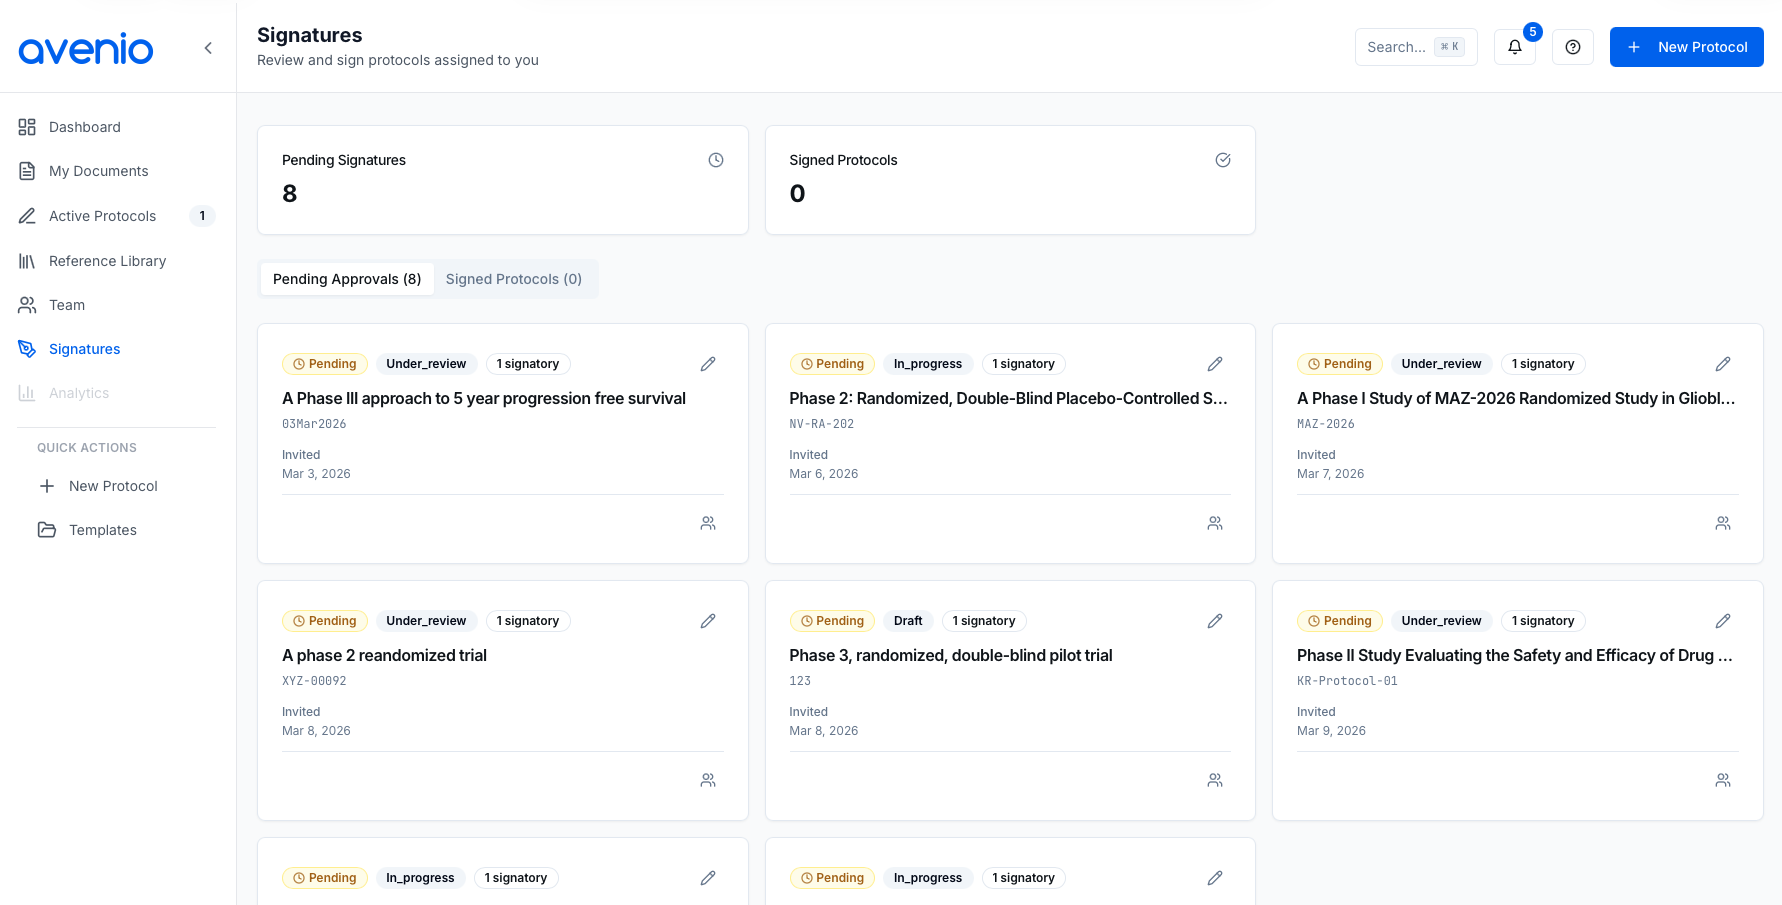Click the pencil icon on the NV-RA-202 card
1782x905 pixels.
coord(1215,364)
